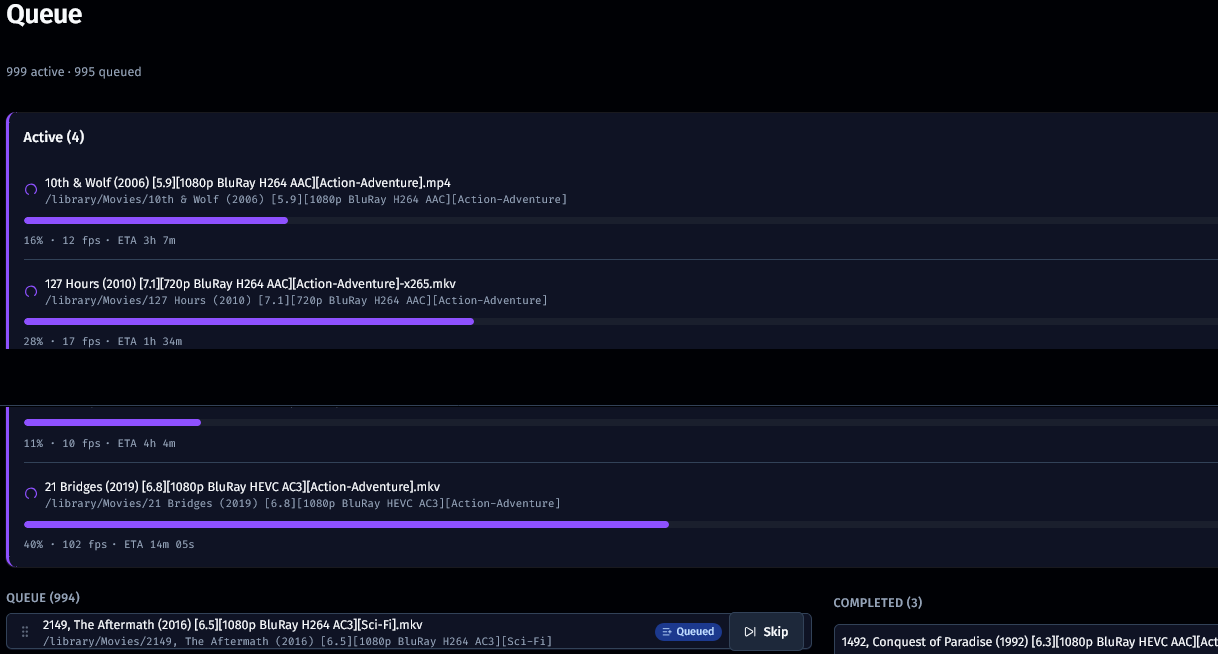Click the 11% · 10 fps status line
Screen dimensions: 1218x654
100,444
